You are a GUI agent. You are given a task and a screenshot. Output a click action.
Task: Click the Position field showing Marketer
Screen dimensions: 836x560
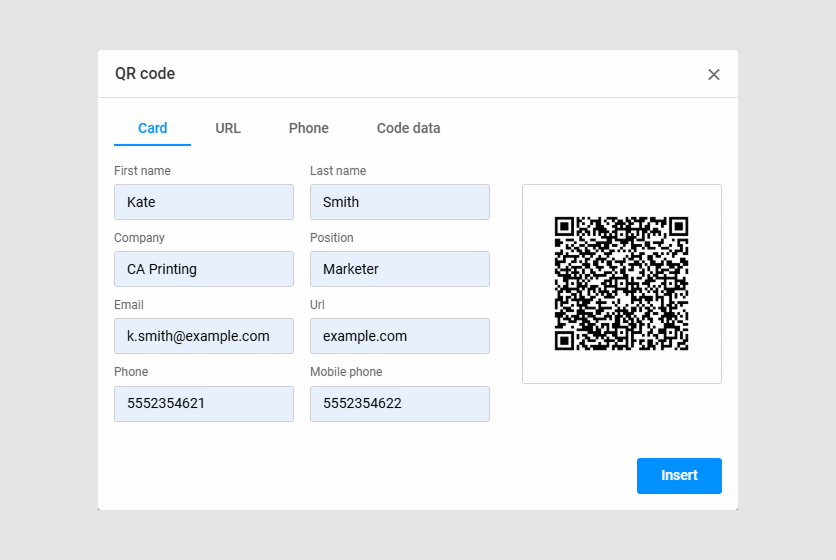click(400, 269)
